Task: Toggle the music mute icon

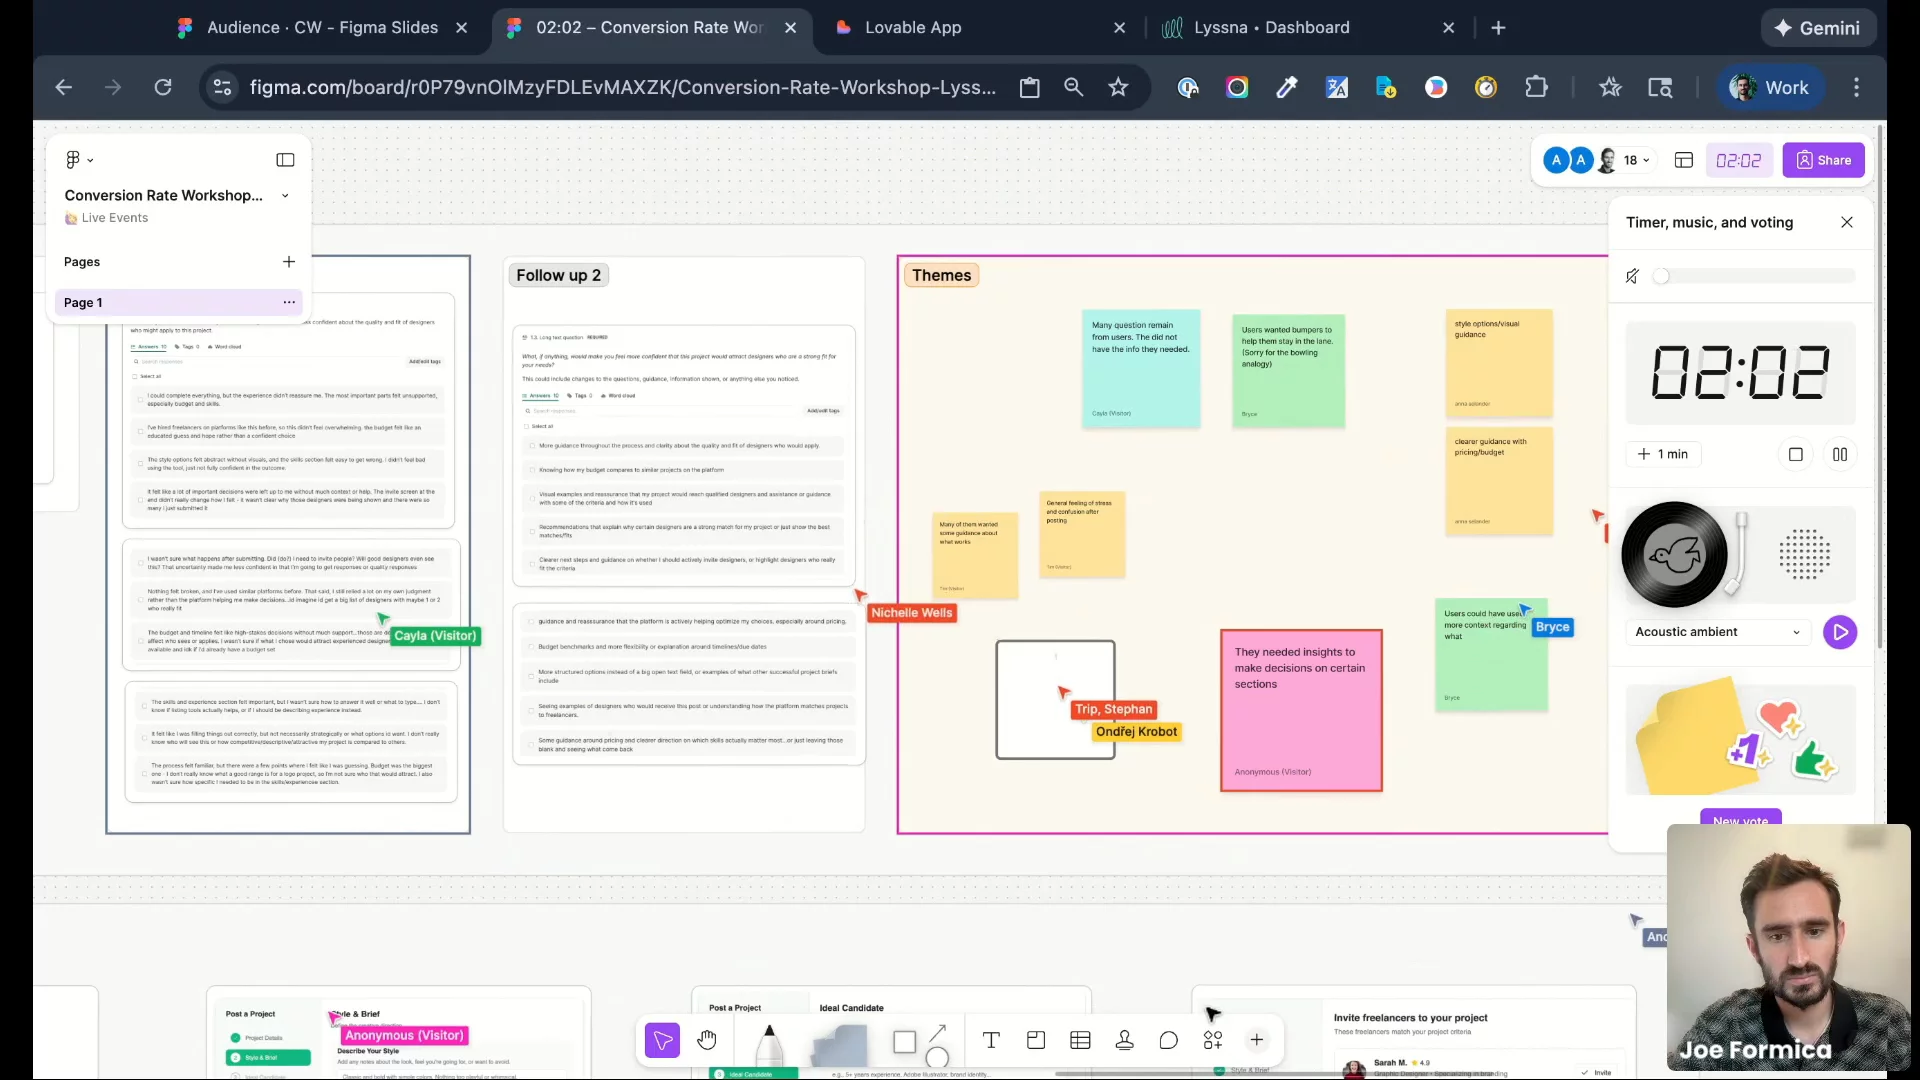Action: (x=1632, y=276)
